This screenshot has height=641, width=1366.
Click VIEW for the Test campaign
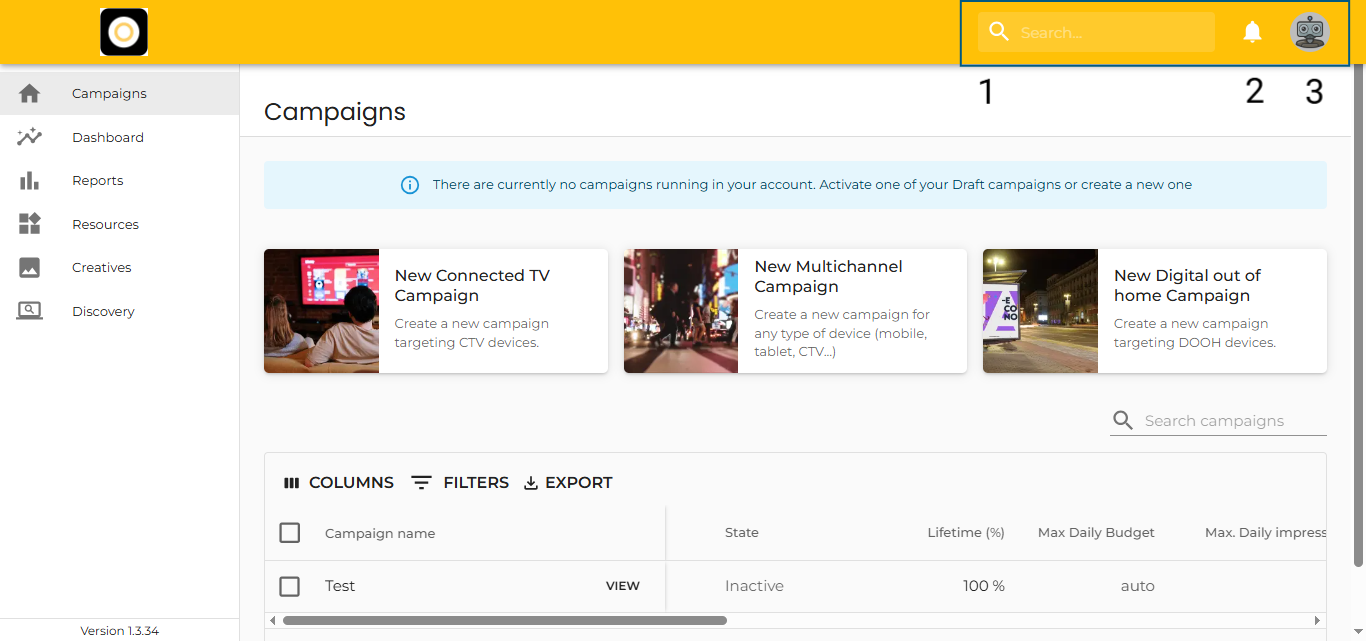point(622,586)
